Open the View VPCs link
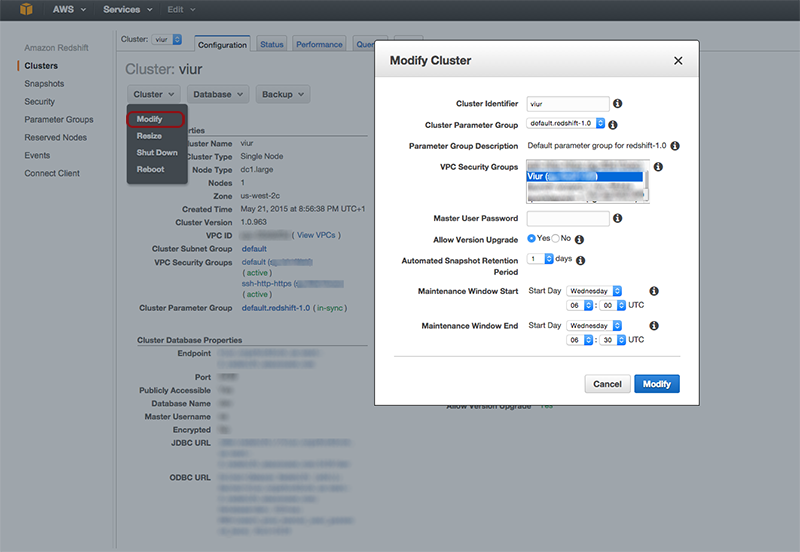This screenshot has width=800, height=552. click(x=316, y=235)
